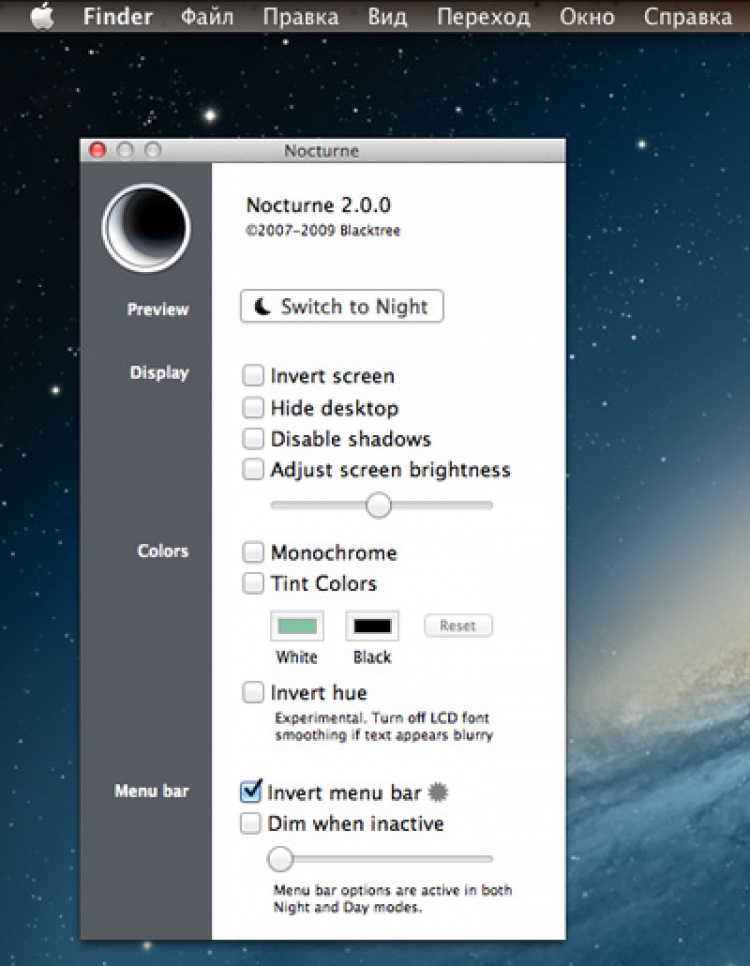Open the White tint color swatch

pyautogui.click(x=297, y=626)
